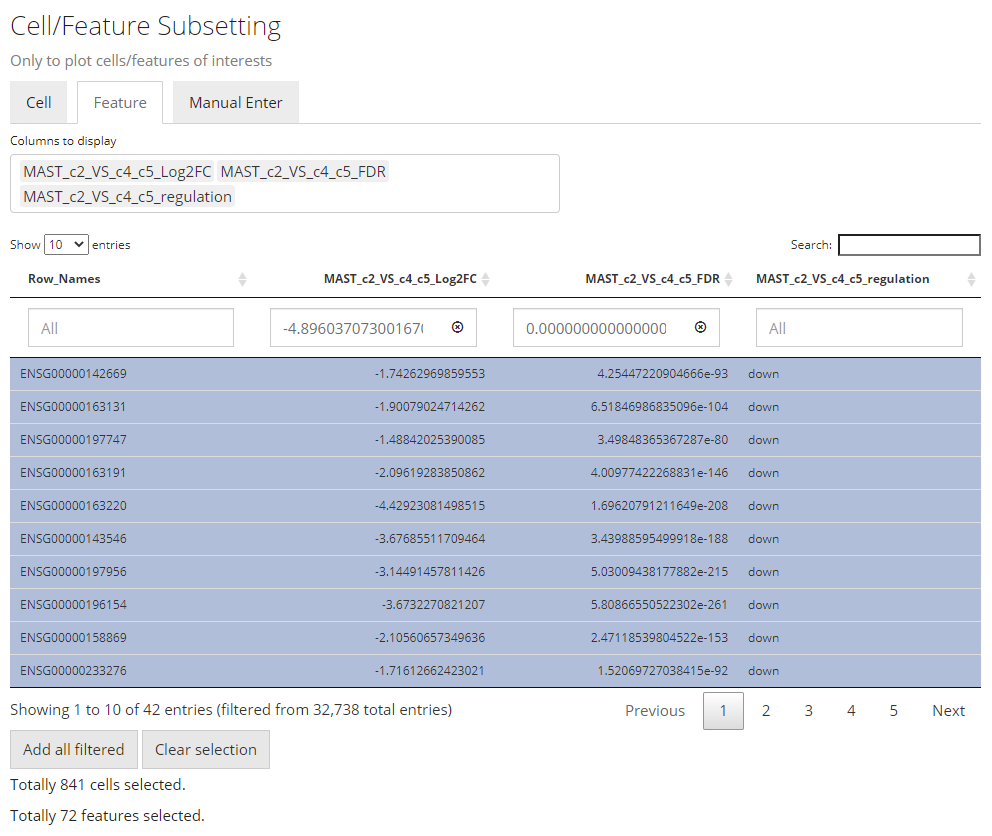Sort by MAST_c2_VS_c4_c5_regulation column
992x836 pixels.
pyautogui.click(x=842, y=279)
